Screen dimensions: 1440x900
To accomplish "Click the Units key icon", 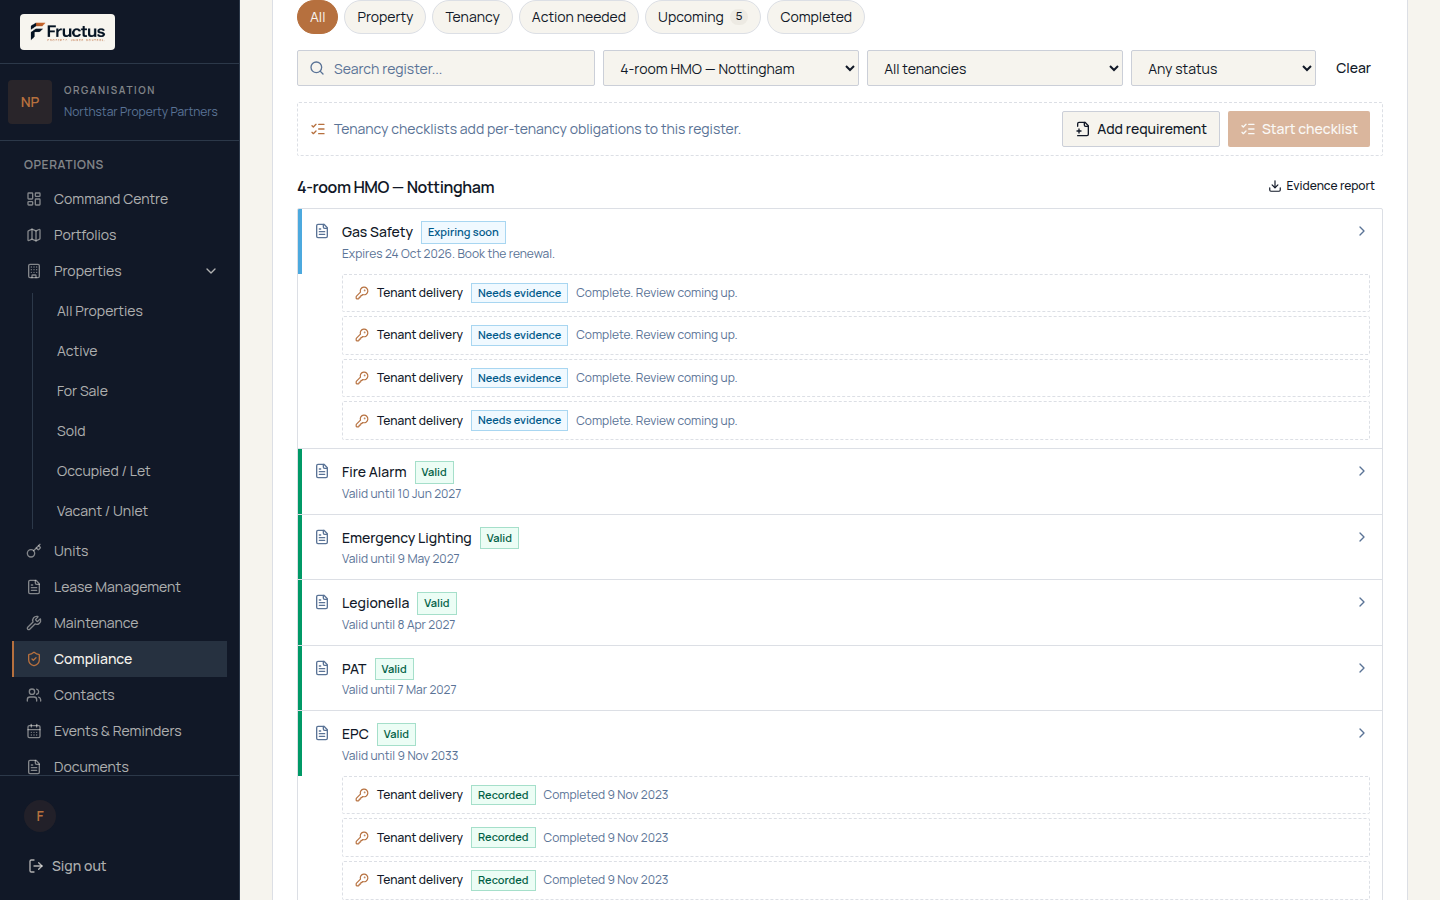I will click(x=34, y=551).
